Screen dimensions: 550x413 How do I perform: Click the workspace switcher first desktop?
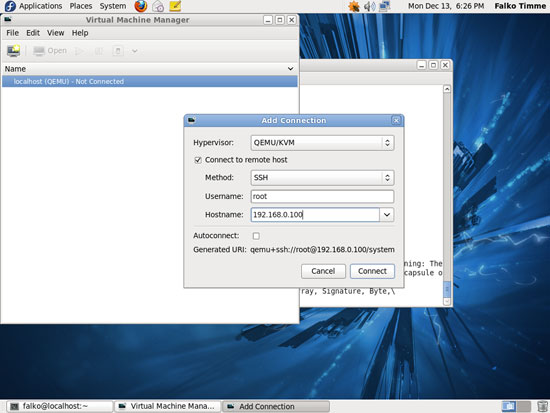(509, 406)
